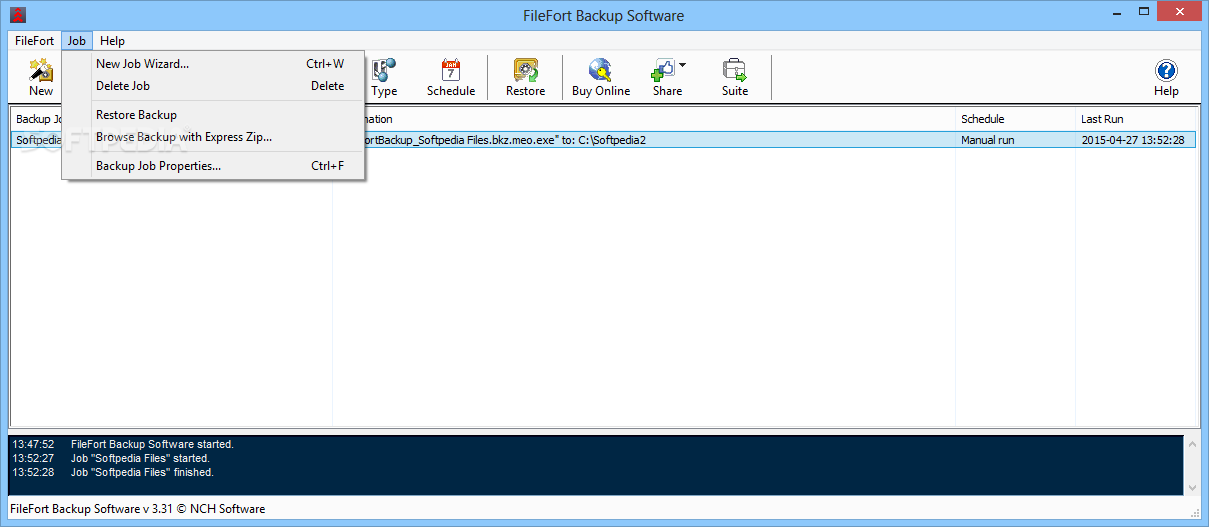The image size is (1209, 527).
Task: Open the Schedule calendar icon
Action: coord(451,70)
